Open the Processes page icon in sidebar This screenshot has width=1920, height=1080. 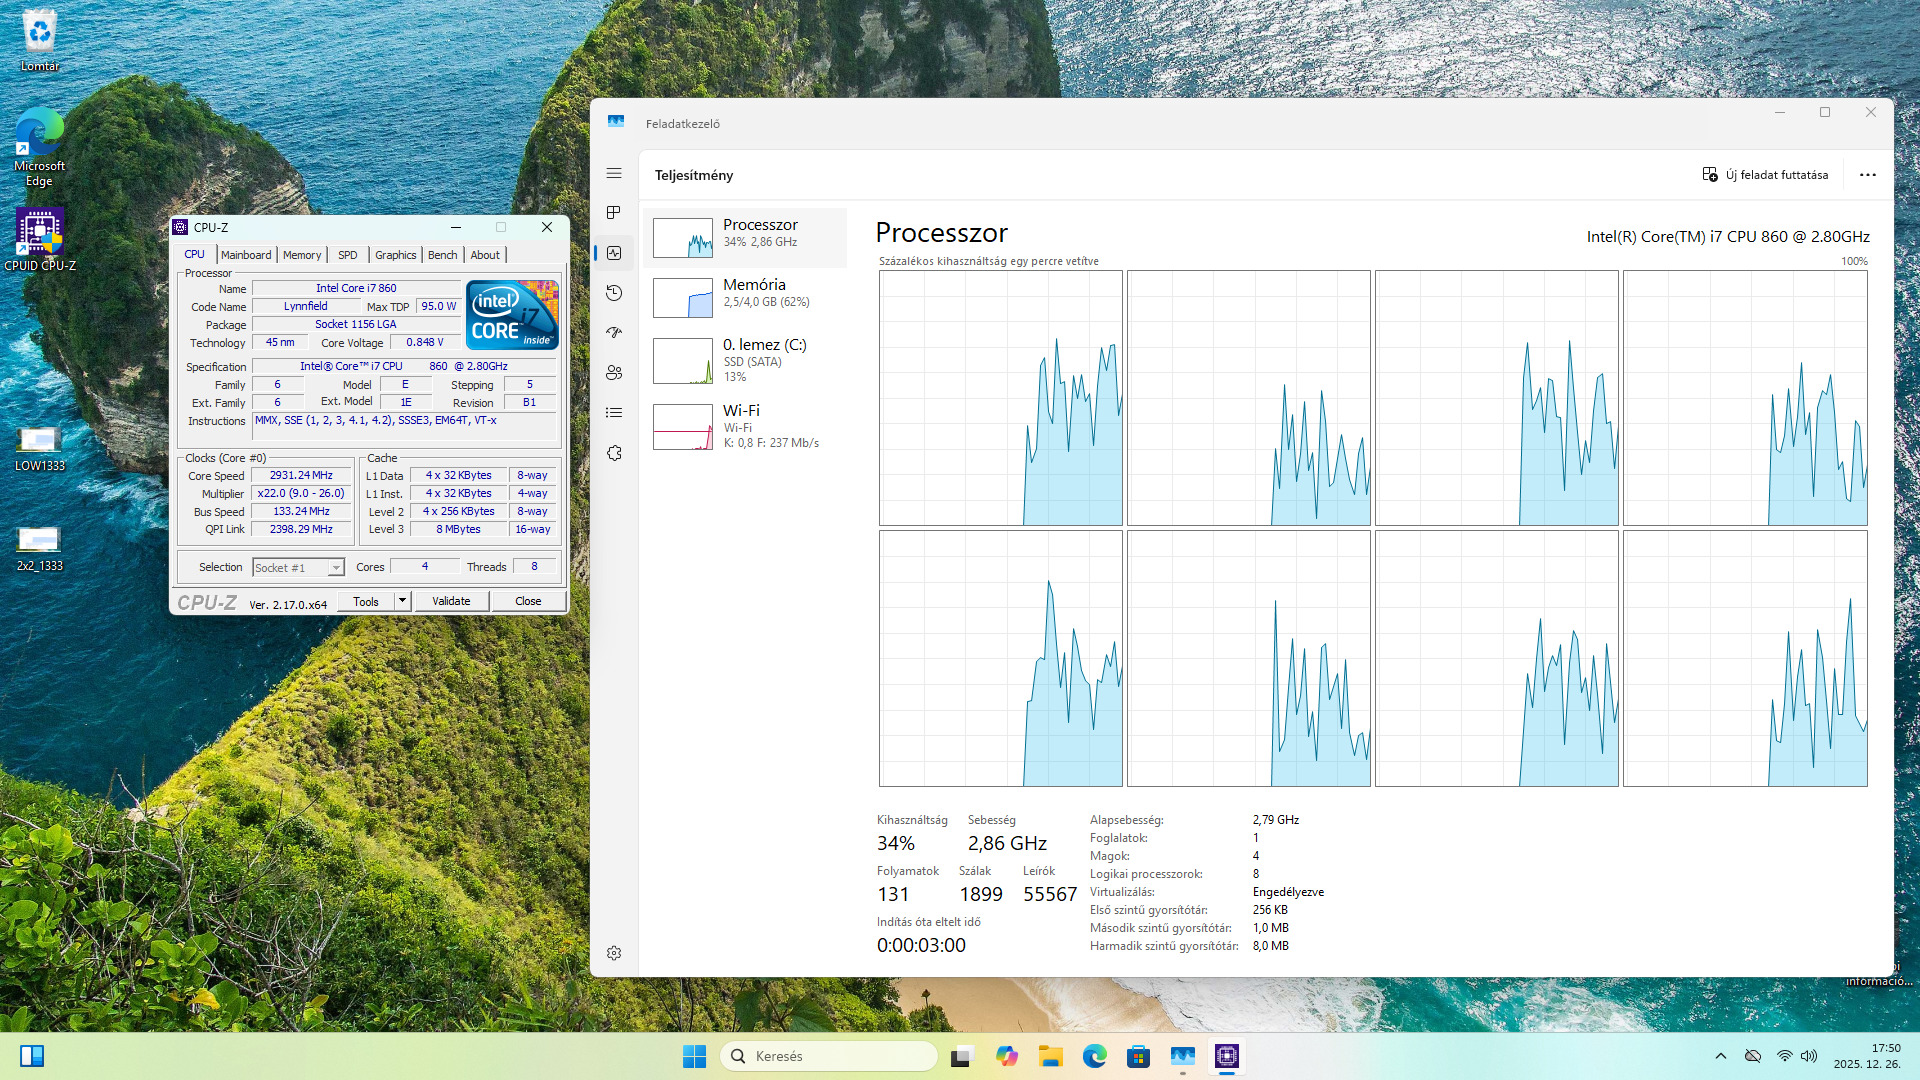click(x=614, y=213)
